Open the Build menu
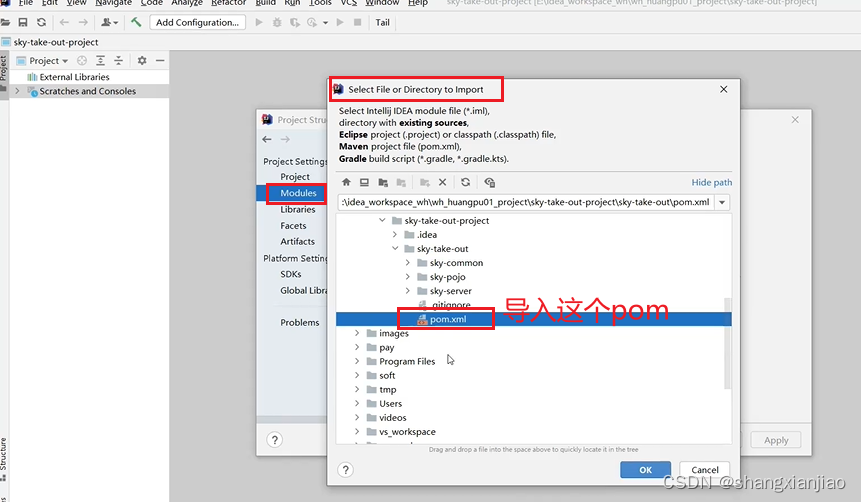 pos(266,3)
